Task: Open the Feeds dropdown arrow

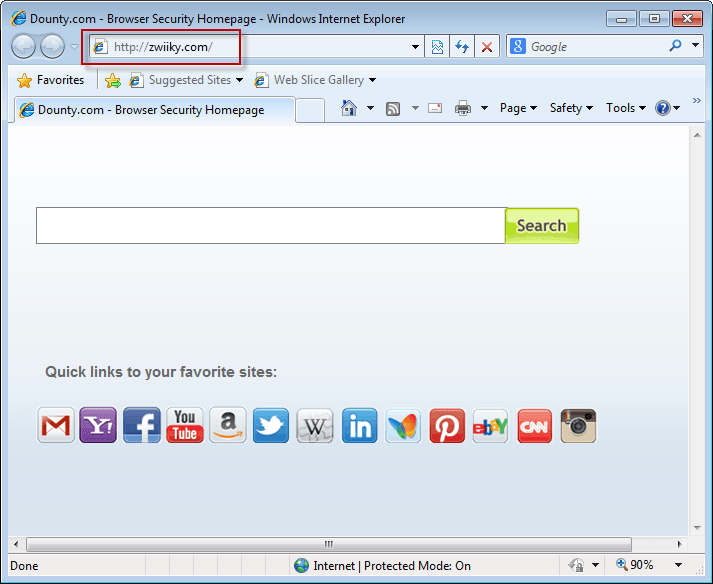Action: coord(415,108)
